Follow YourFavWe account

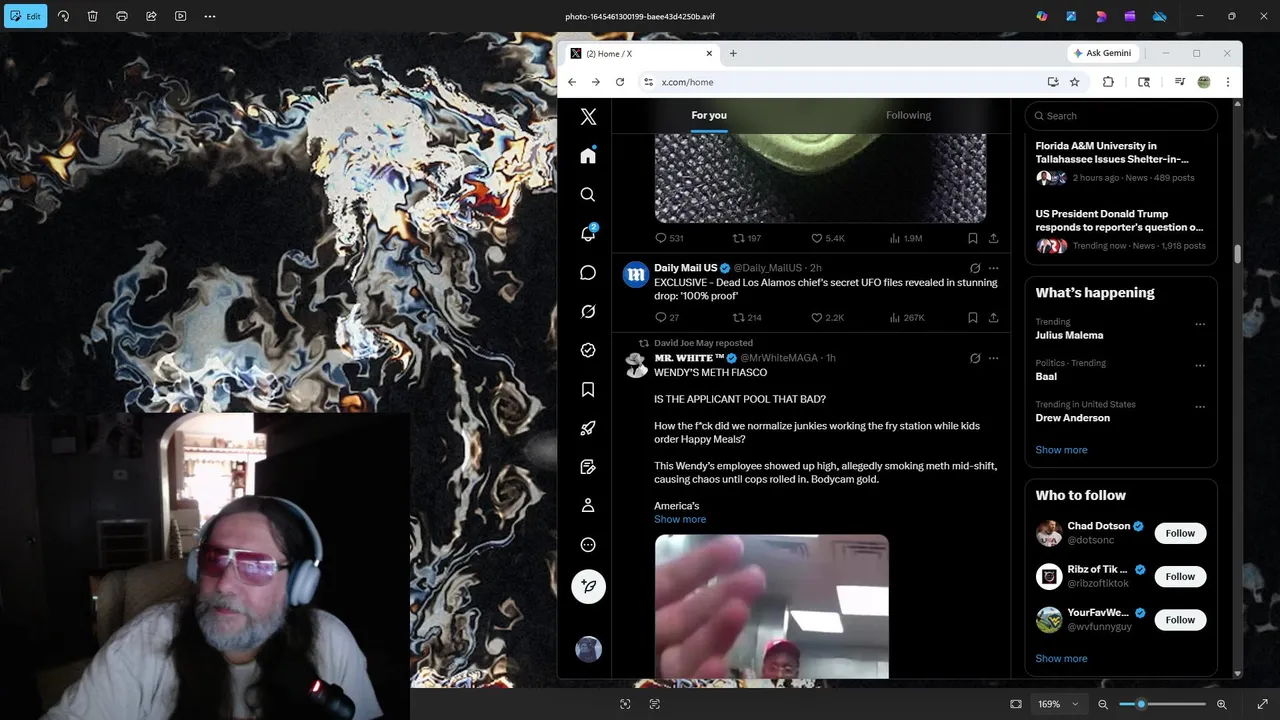[x=1180, y=620]
